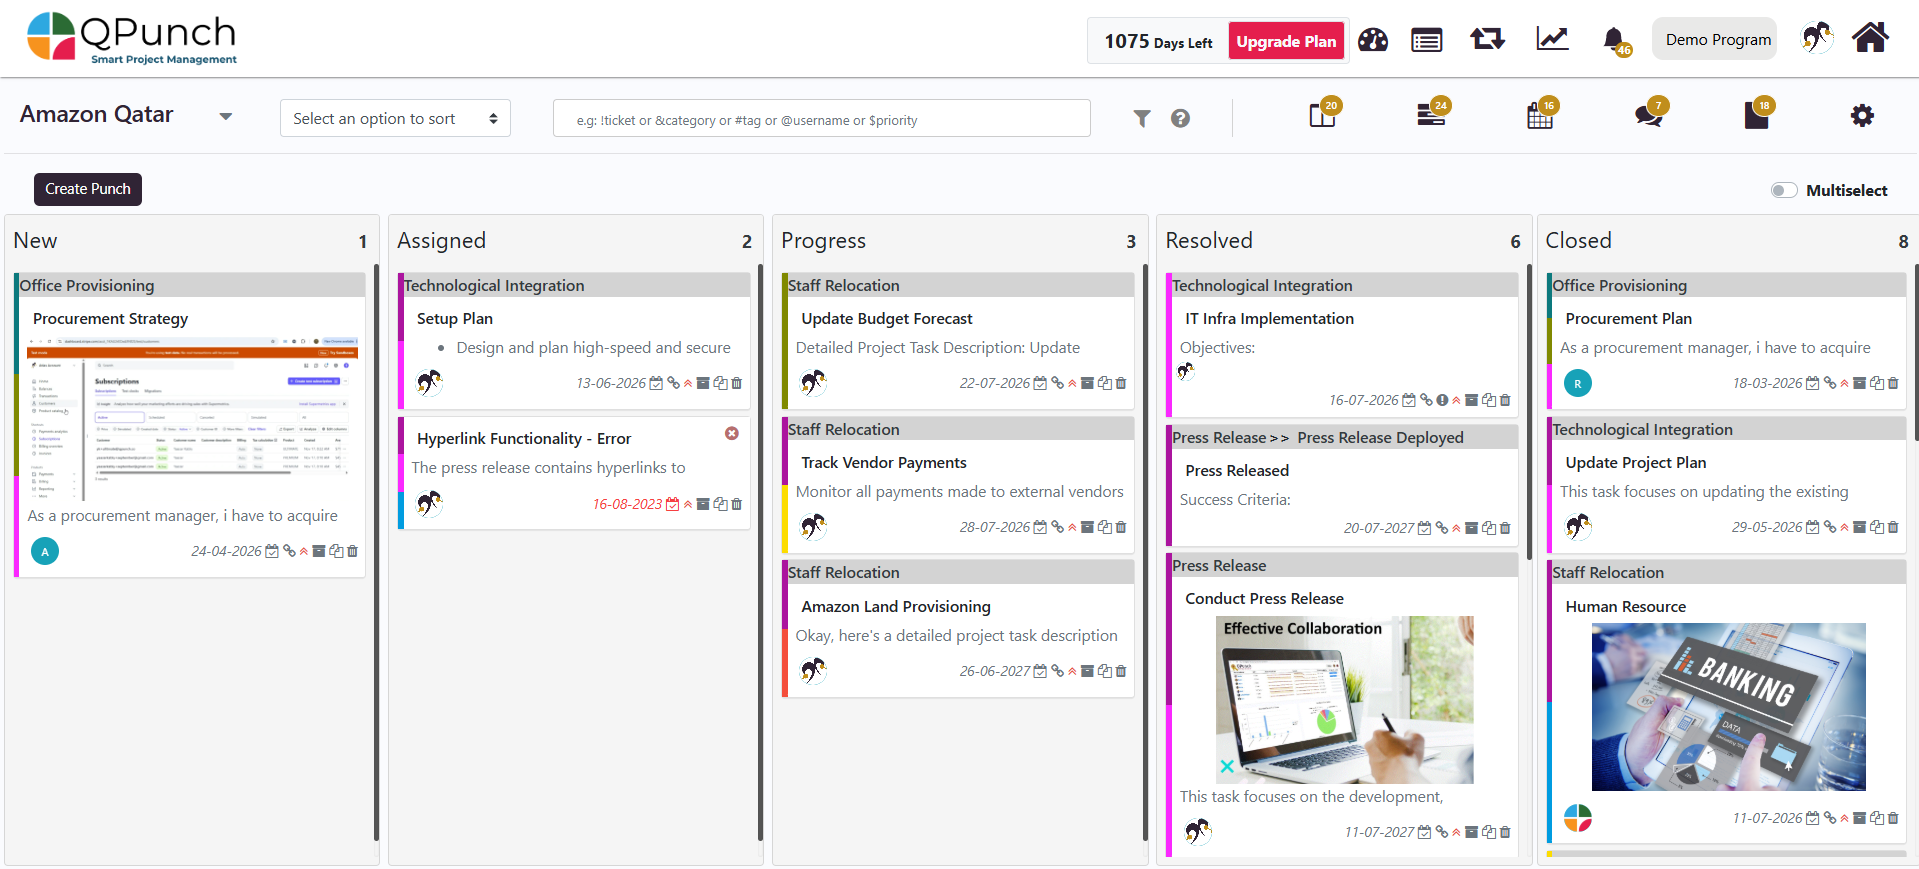
Task: Delete the Setup Plan card via trash icon
Action: (x=737, y=384)
